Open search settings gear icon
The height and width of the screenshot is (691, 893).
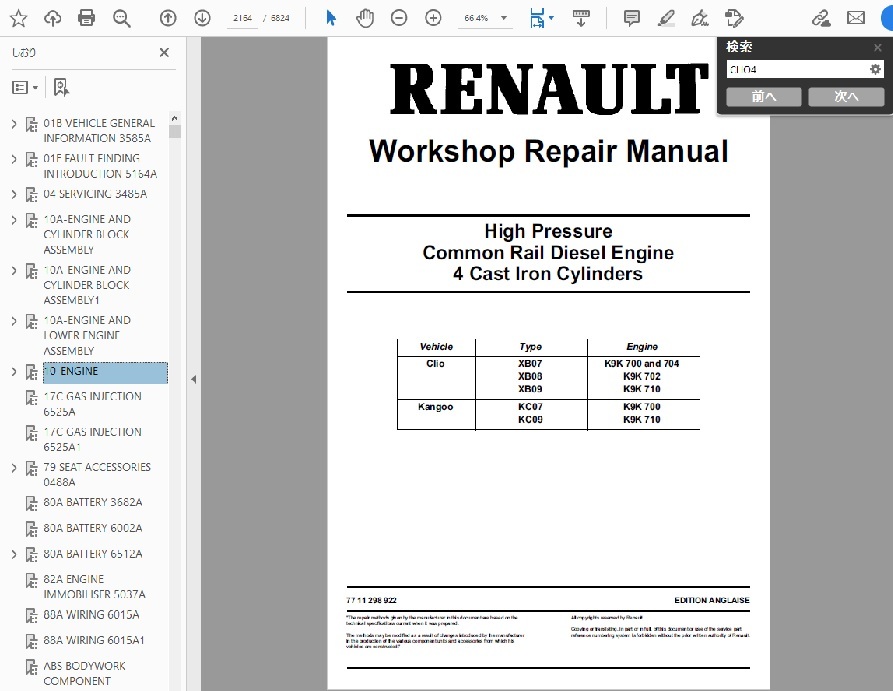(x=875, y=69)
